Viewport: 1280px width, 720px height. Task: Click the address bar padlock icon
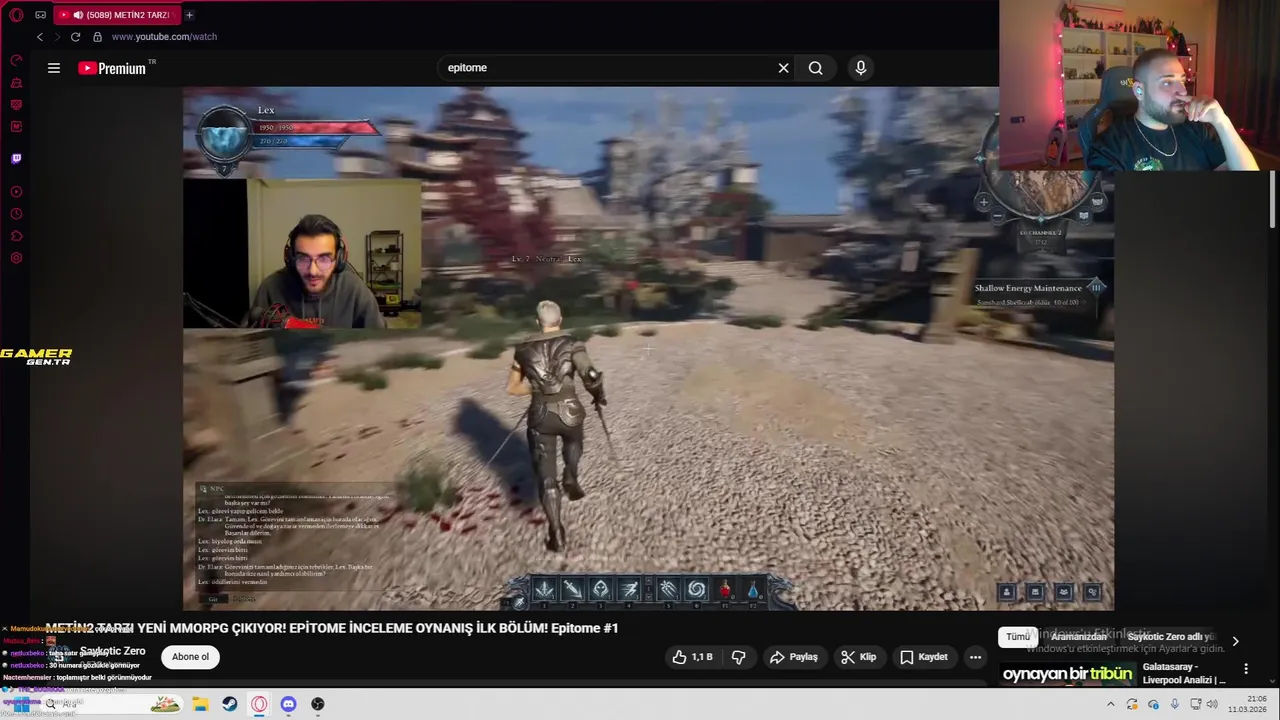tap(97, 37)
